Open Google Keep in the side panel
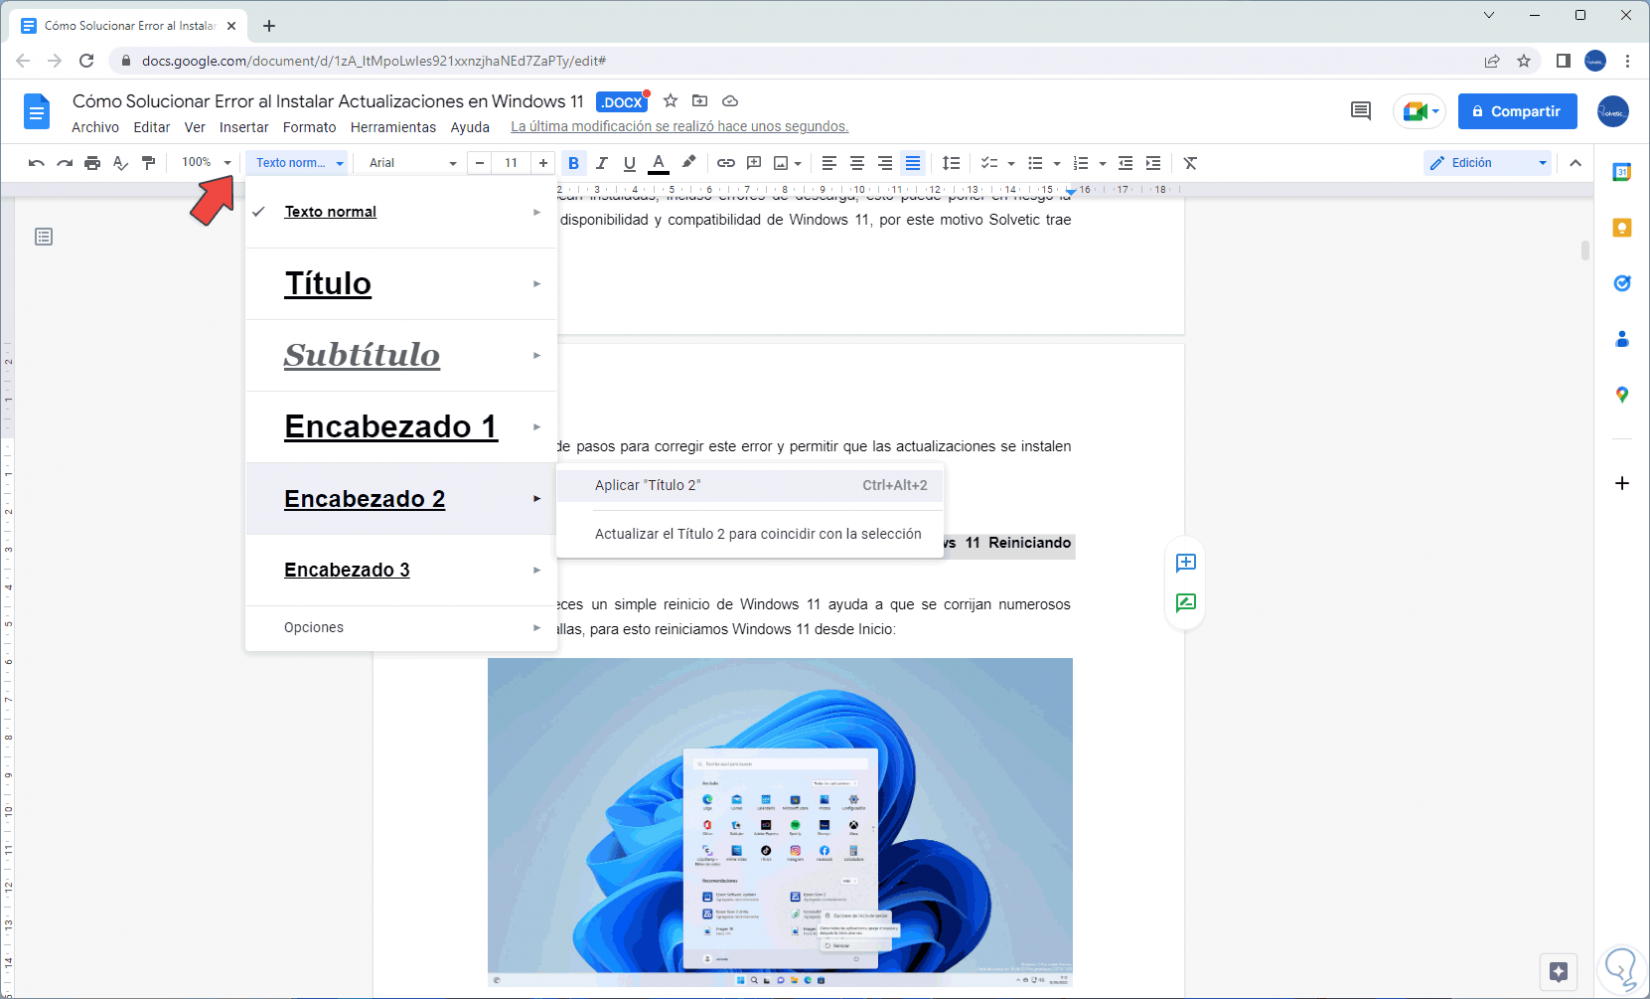The height and width of the screenshot is (999, 1650). coord(1622,228)
